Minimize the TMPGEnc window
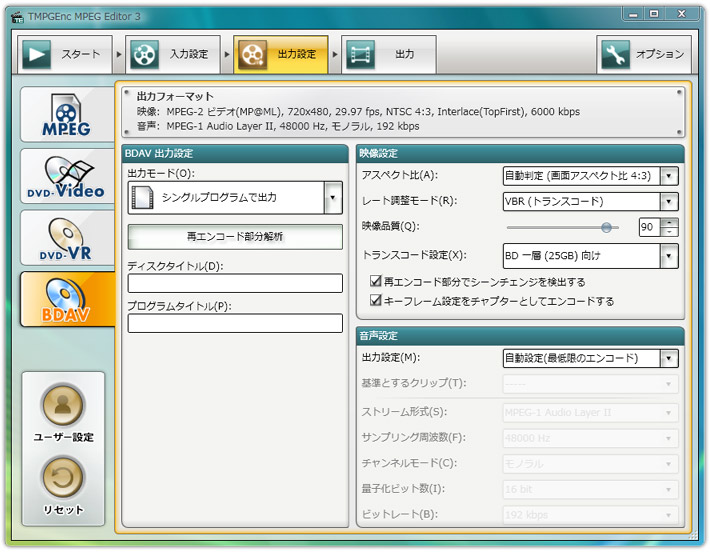The image size is (710, 552). click(x=633, y=14)
